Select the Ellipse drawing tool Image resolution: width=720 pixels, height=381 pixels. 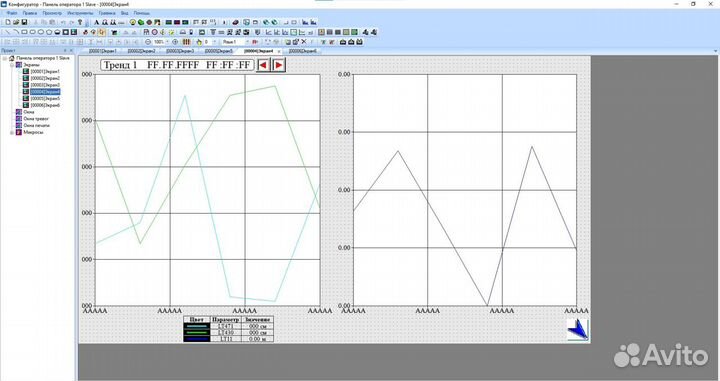pyautogui.click(x=41, y=32)
